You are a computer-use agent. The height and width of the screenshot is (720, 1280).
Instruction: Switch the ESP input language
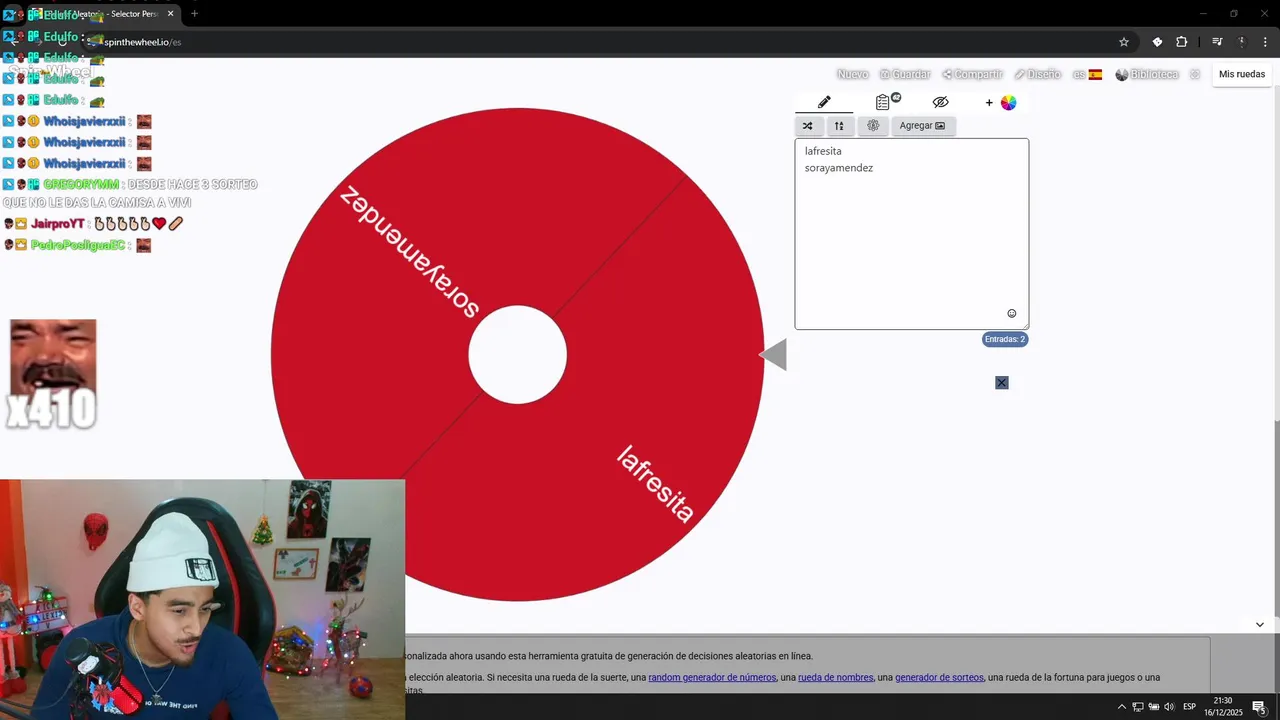[x=1190, y=707]
